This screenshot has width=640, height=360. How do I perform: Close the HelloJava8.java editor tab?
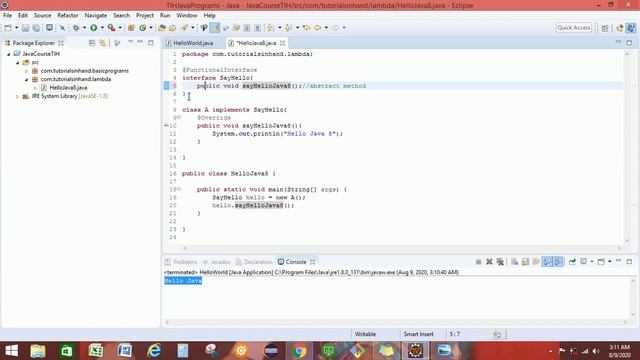tap(282, 43)
